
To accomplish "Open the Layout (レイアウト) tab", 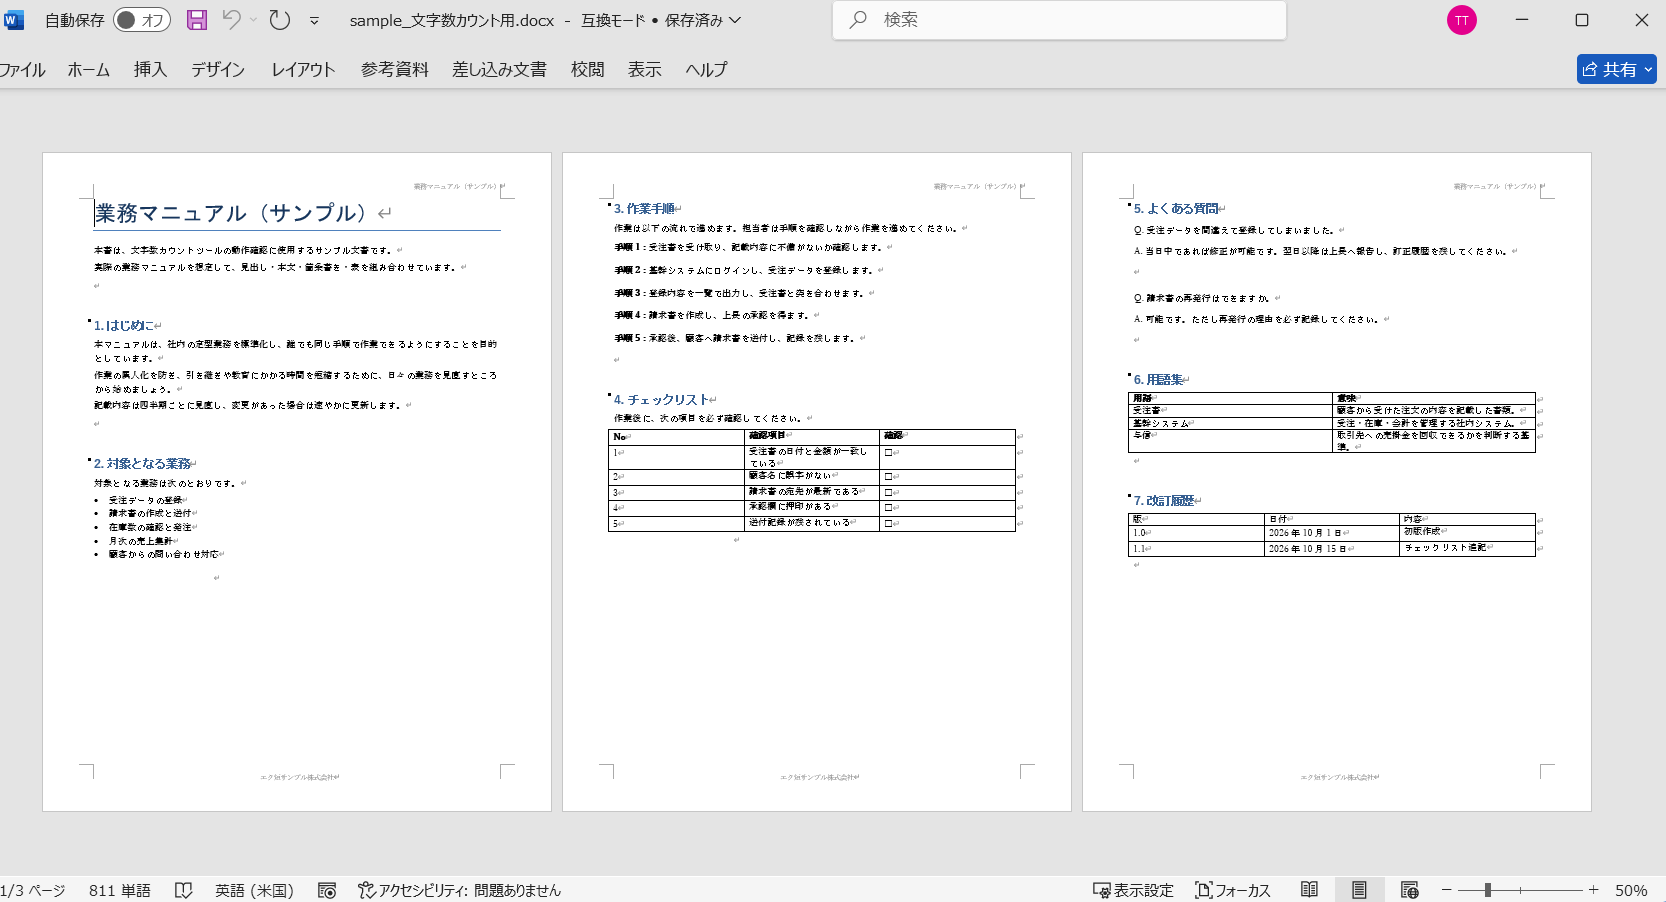I will [x=303, y=69].
